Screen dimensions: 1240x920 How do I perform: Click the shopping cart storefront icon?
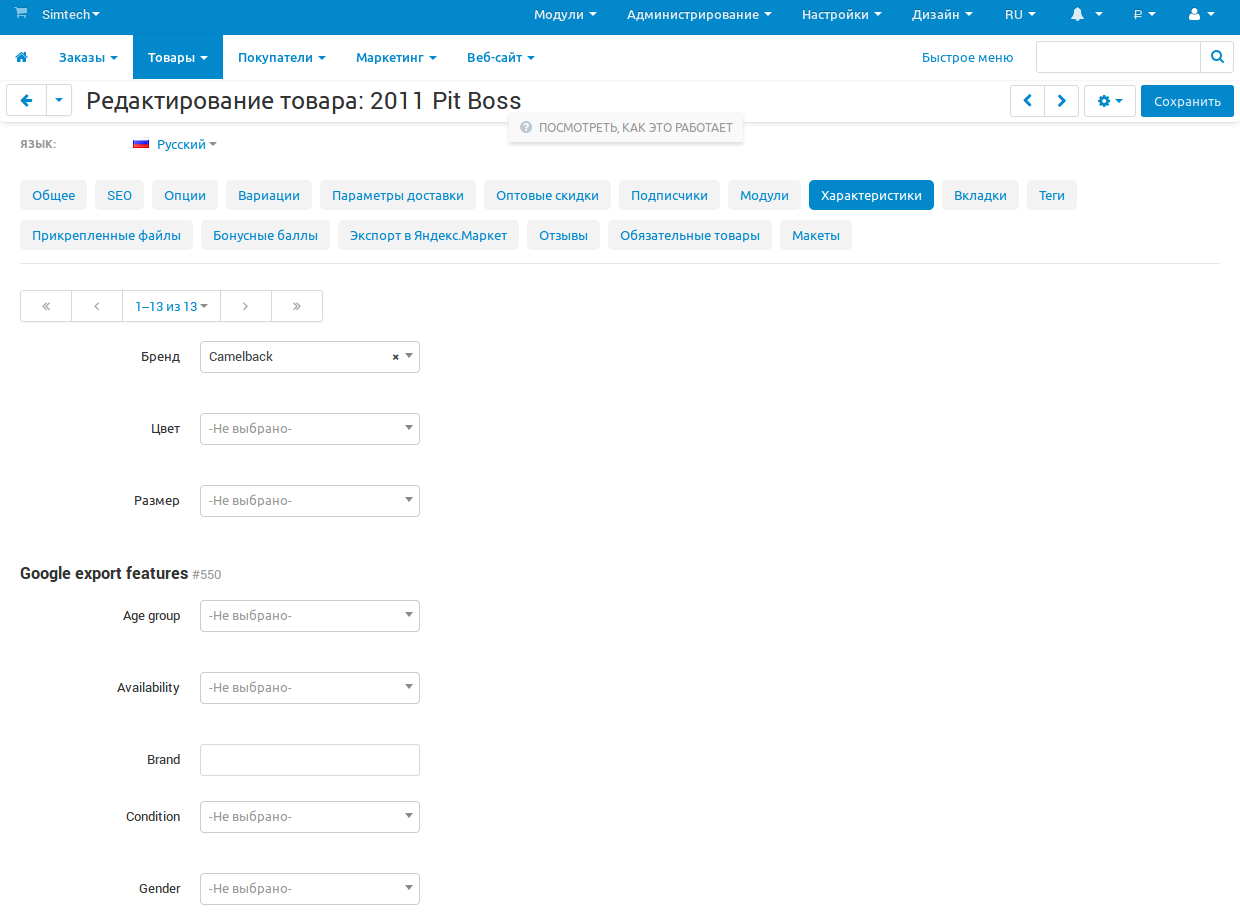[21, 14]
